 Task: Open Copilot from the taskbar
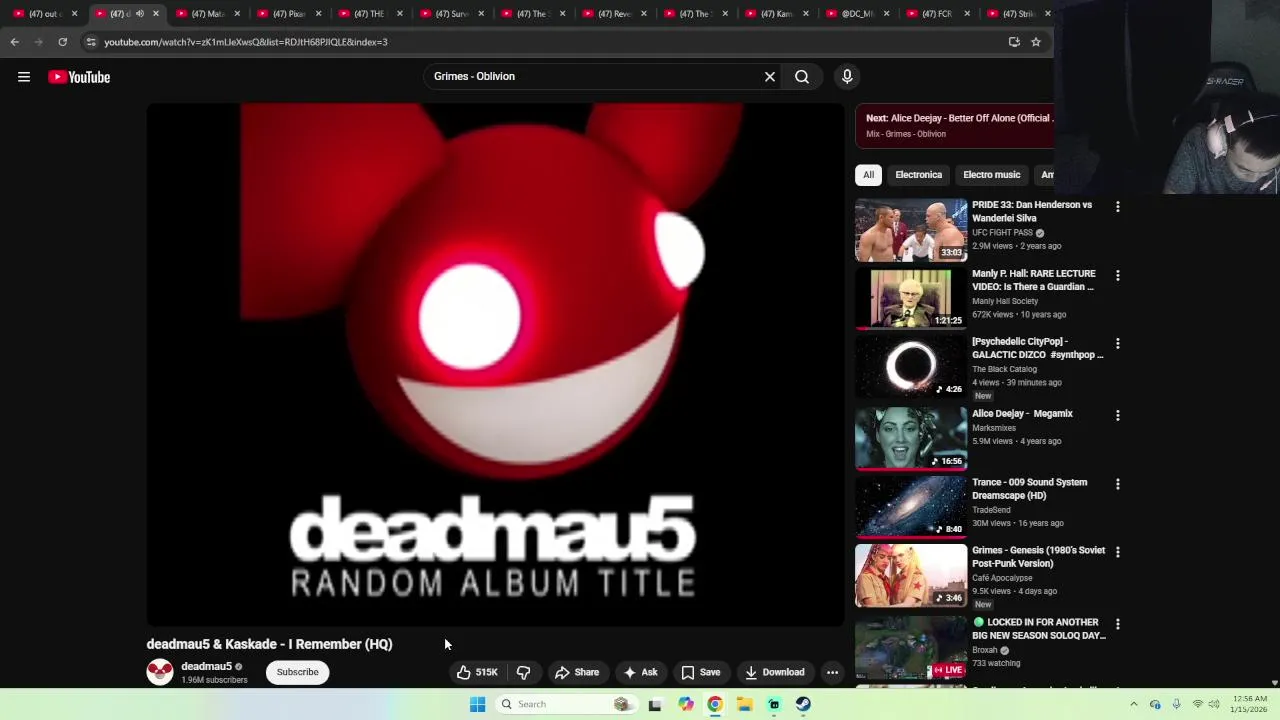(685, 704)
